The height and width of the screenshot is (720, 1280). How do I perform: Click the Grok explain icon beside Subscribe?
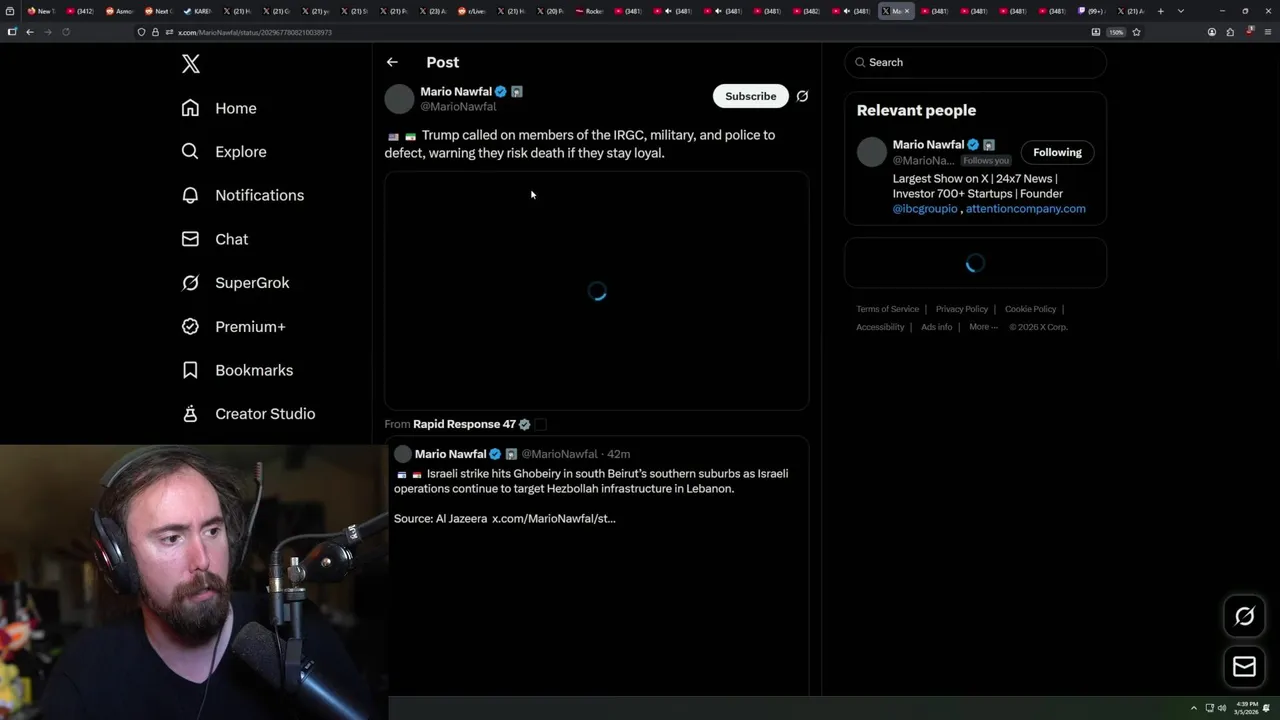[x=802, y=96]
